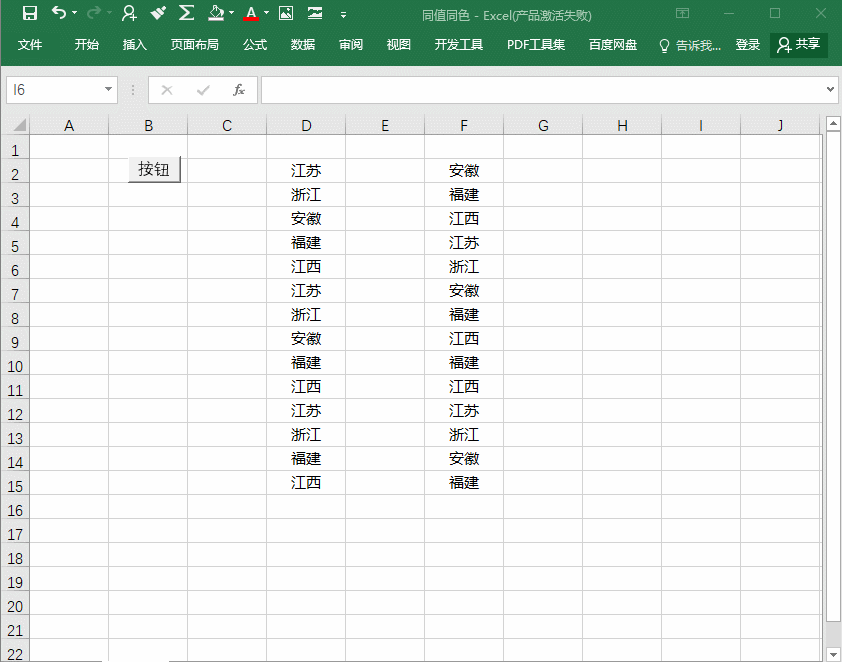Click the vertical scrollbar track
The height and width of the screenshot is (662, 842).
pyautogui.click(x=833, y=634)
